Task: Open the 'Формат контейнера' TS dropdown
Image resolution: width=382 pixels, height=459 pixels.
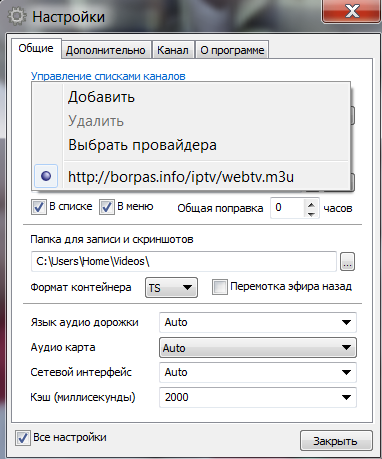Action: point(171,287)
